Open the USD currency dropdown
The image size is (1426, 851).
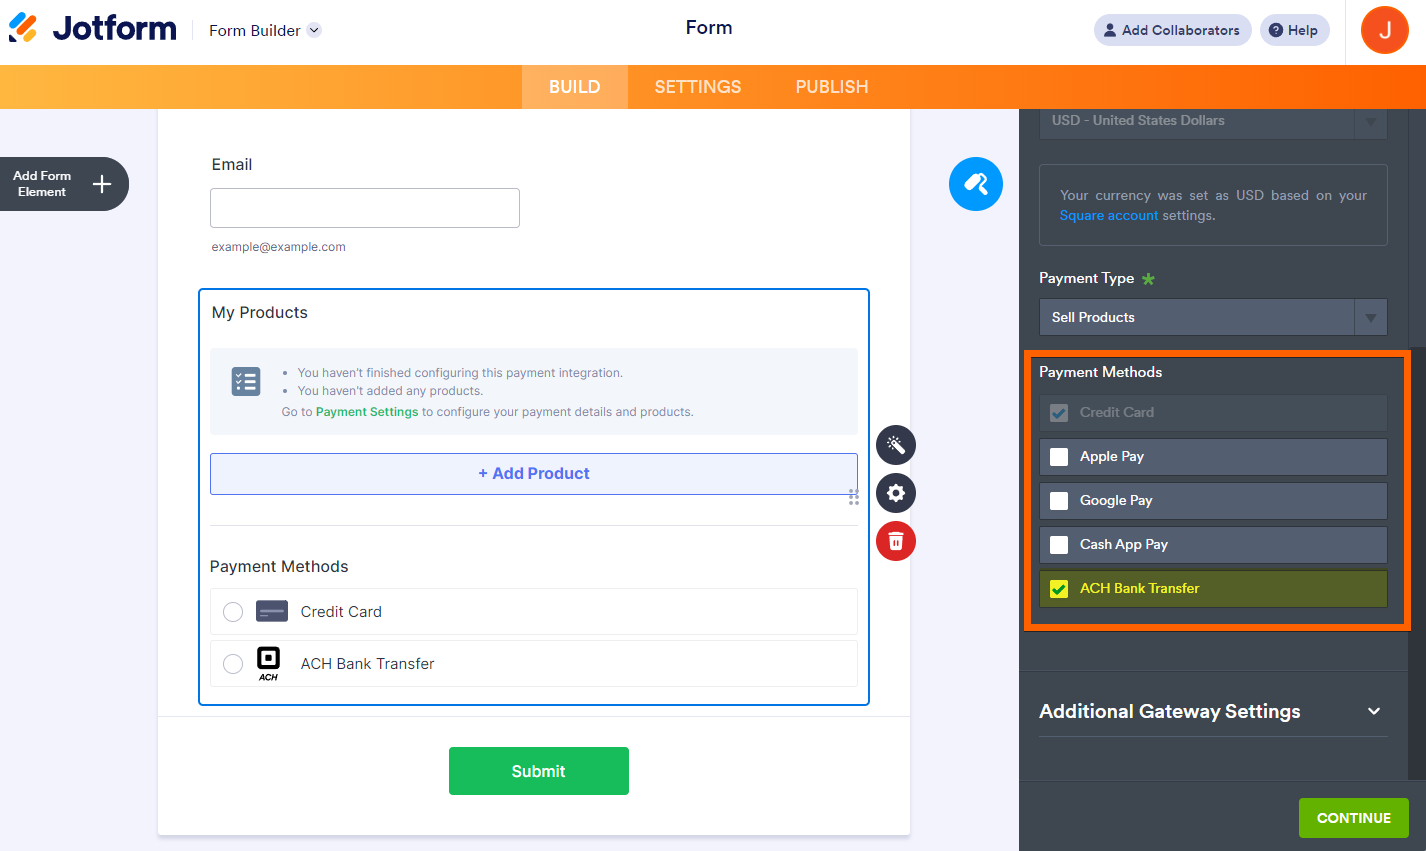tap(1213, 121)
